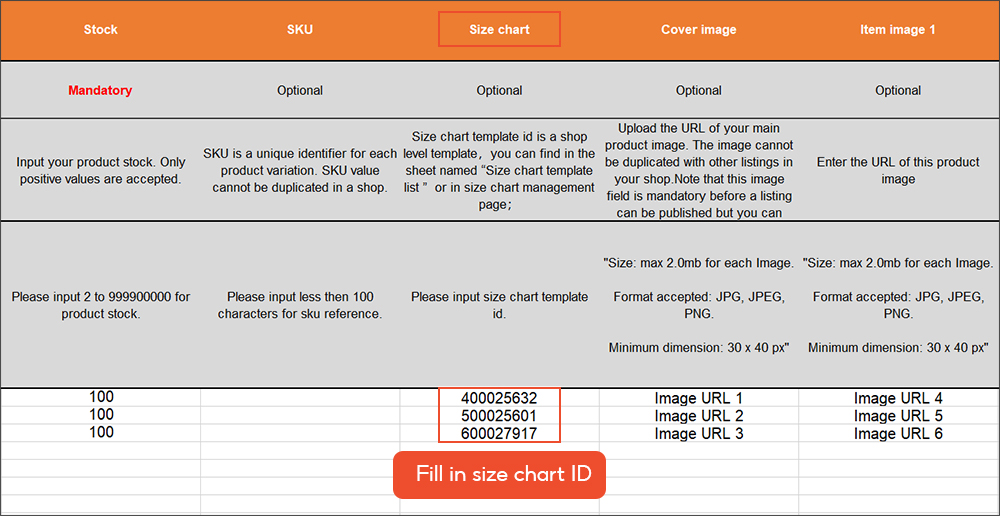
Task: Select the Item image 1 header
Action: [898, 30]
